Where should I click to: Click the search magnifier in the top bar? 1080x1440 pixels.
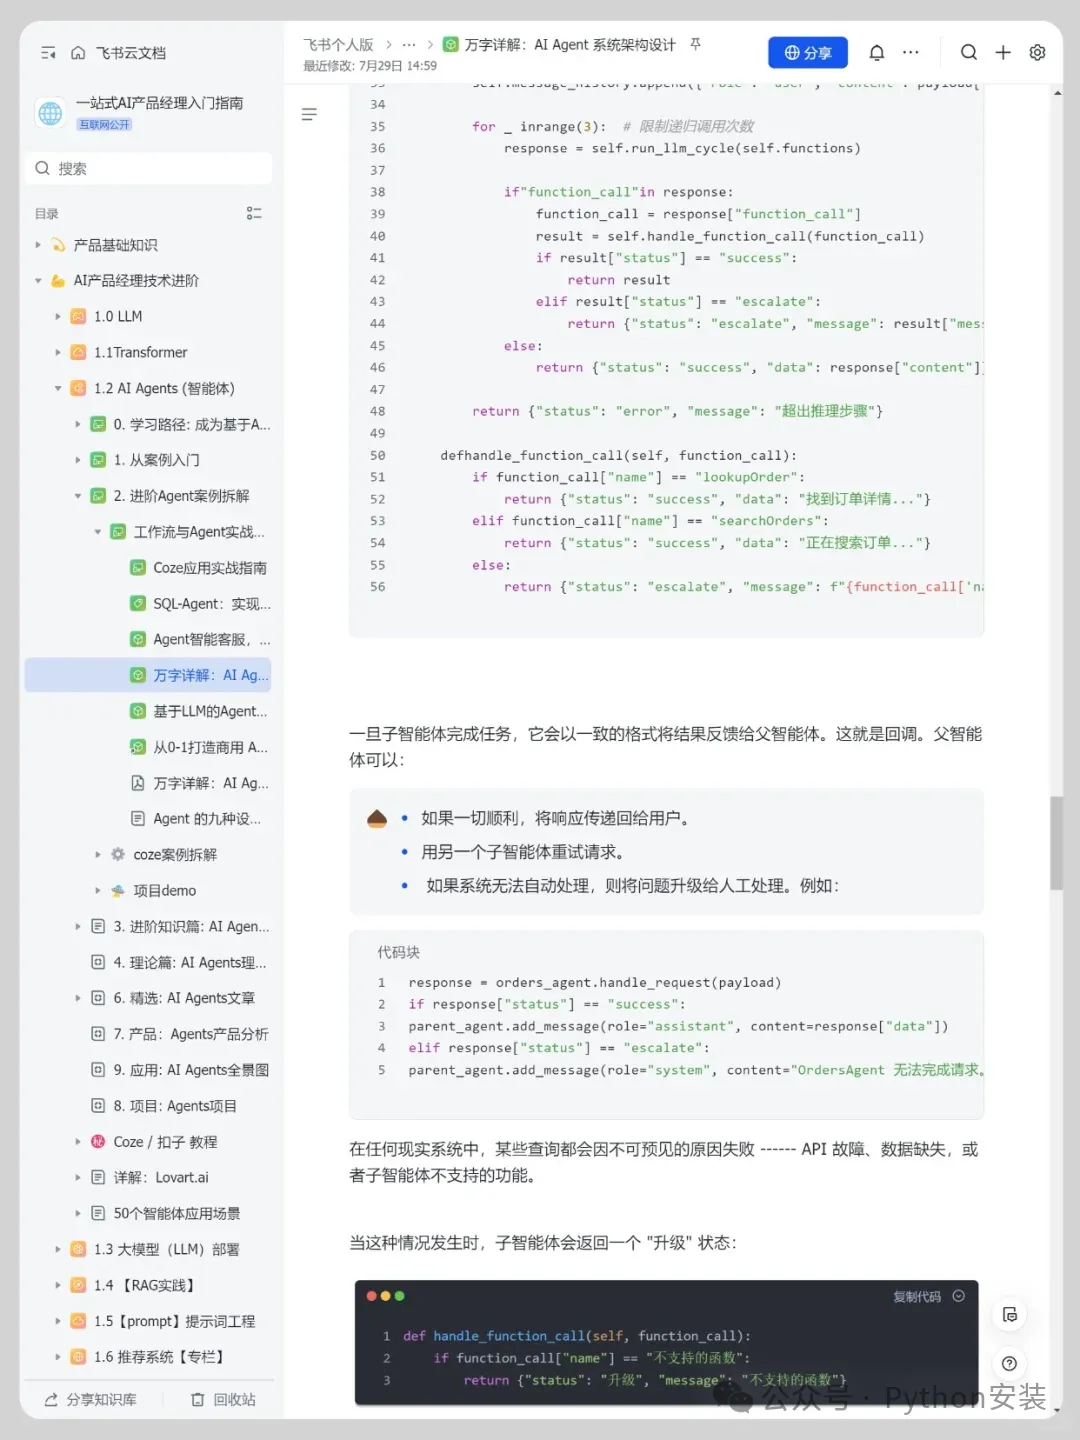coord(969,53)
